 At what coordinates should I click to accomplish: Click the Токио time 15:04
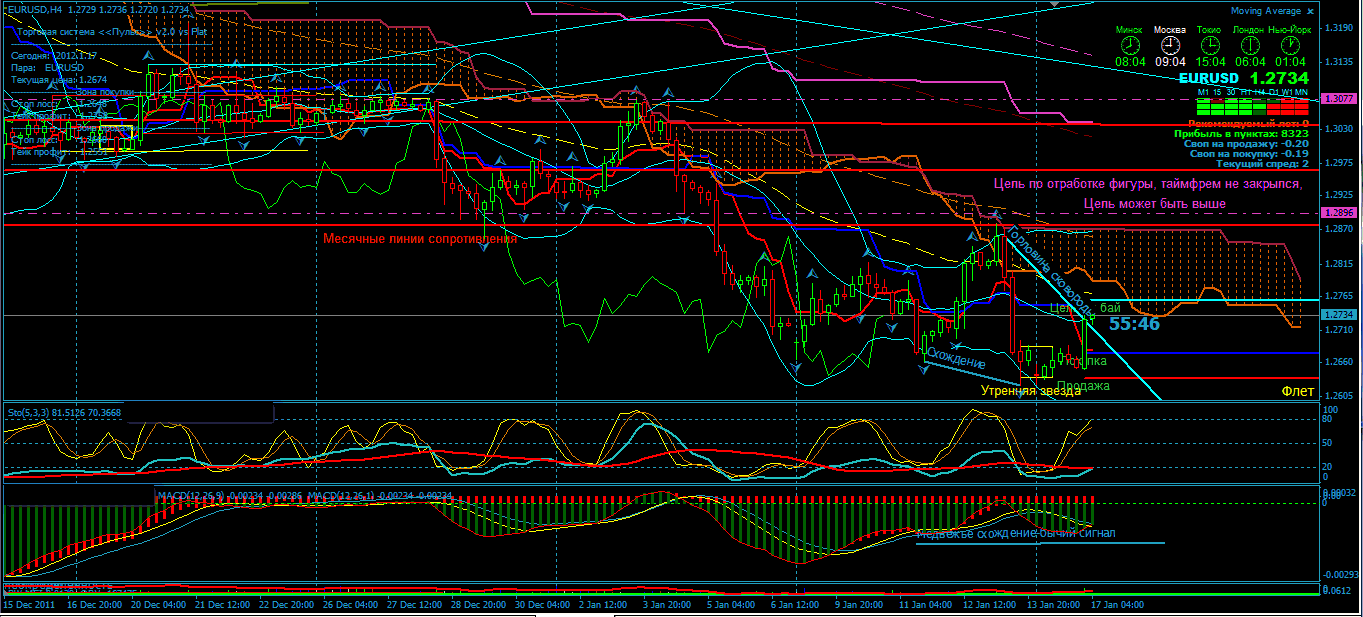(x=1209, y=62)
